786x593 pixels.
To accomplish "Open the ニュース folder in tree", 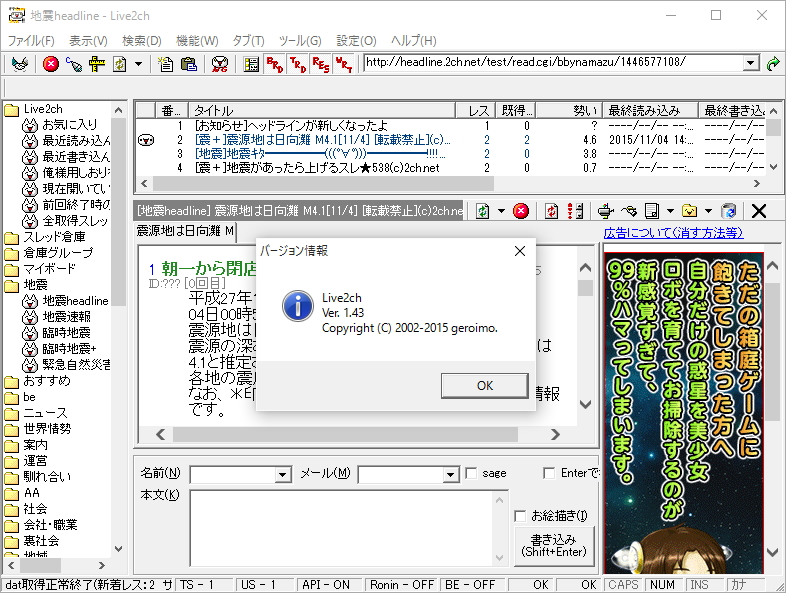I will (x=45, y=413).
